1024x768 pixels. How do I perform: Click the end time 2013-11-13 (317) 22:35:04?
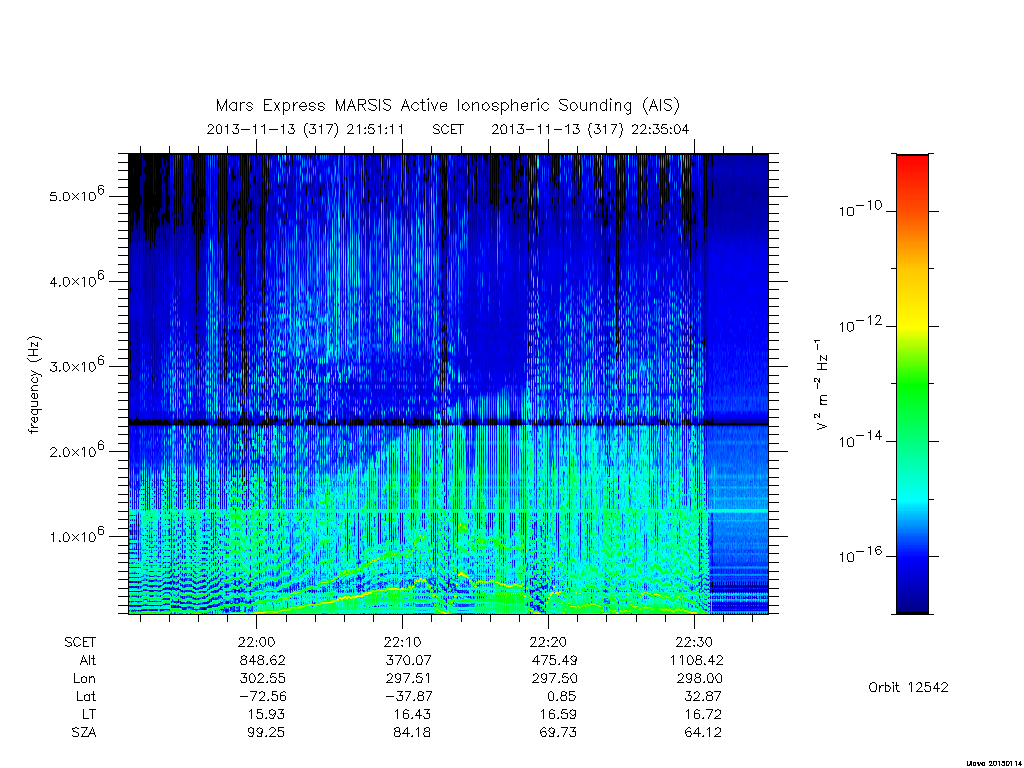click(590, 129)
